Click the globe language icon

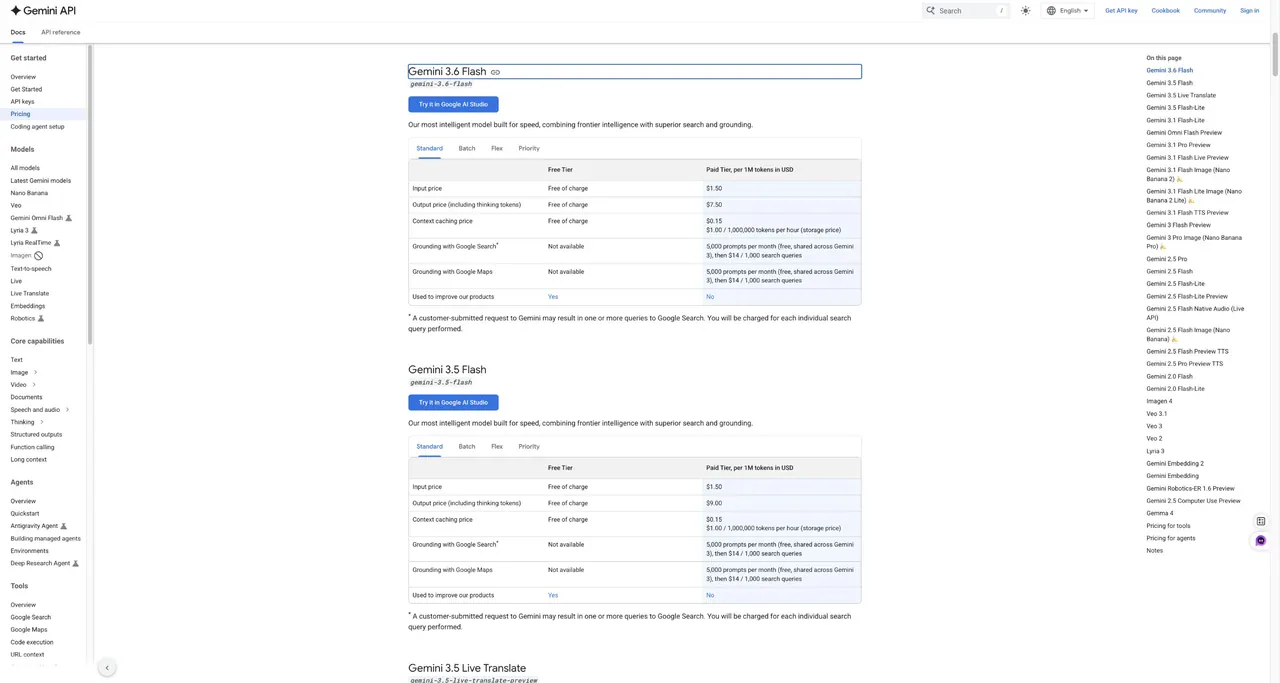(1051, 10)
